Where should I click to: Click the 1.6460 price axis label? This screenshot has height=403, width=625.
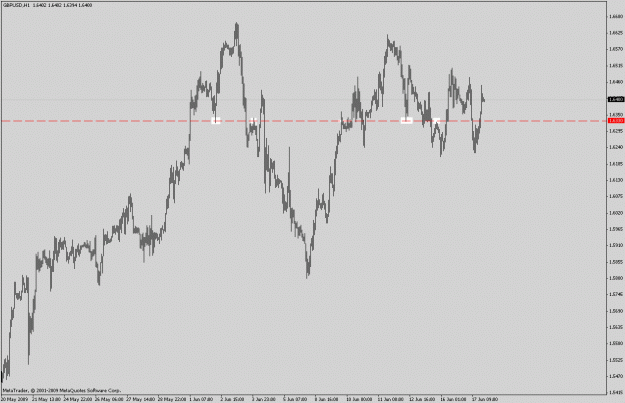pyautogui.click(x=616, y=82)
